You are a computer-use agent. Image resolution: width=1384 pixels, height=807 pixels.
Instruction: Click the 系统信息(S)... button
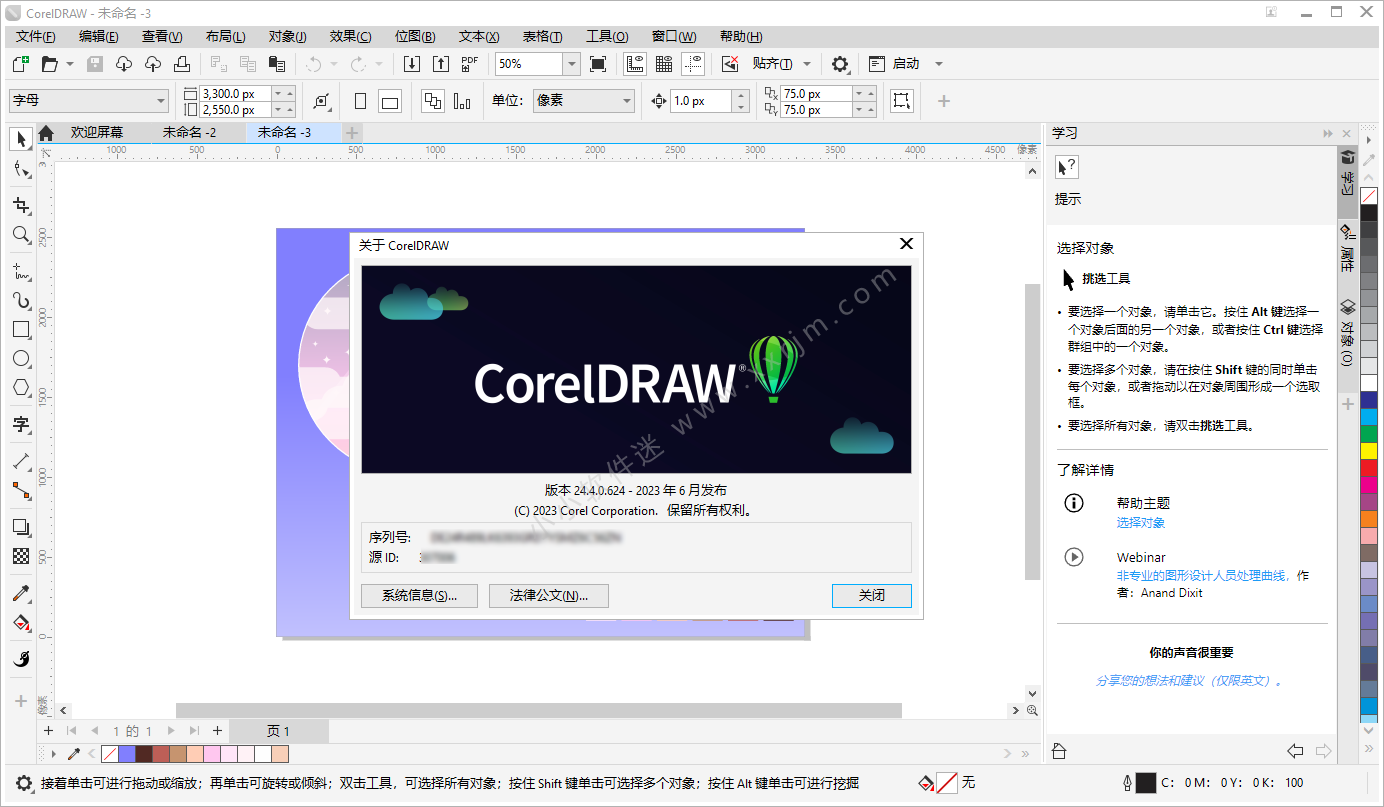click(419, 596)
